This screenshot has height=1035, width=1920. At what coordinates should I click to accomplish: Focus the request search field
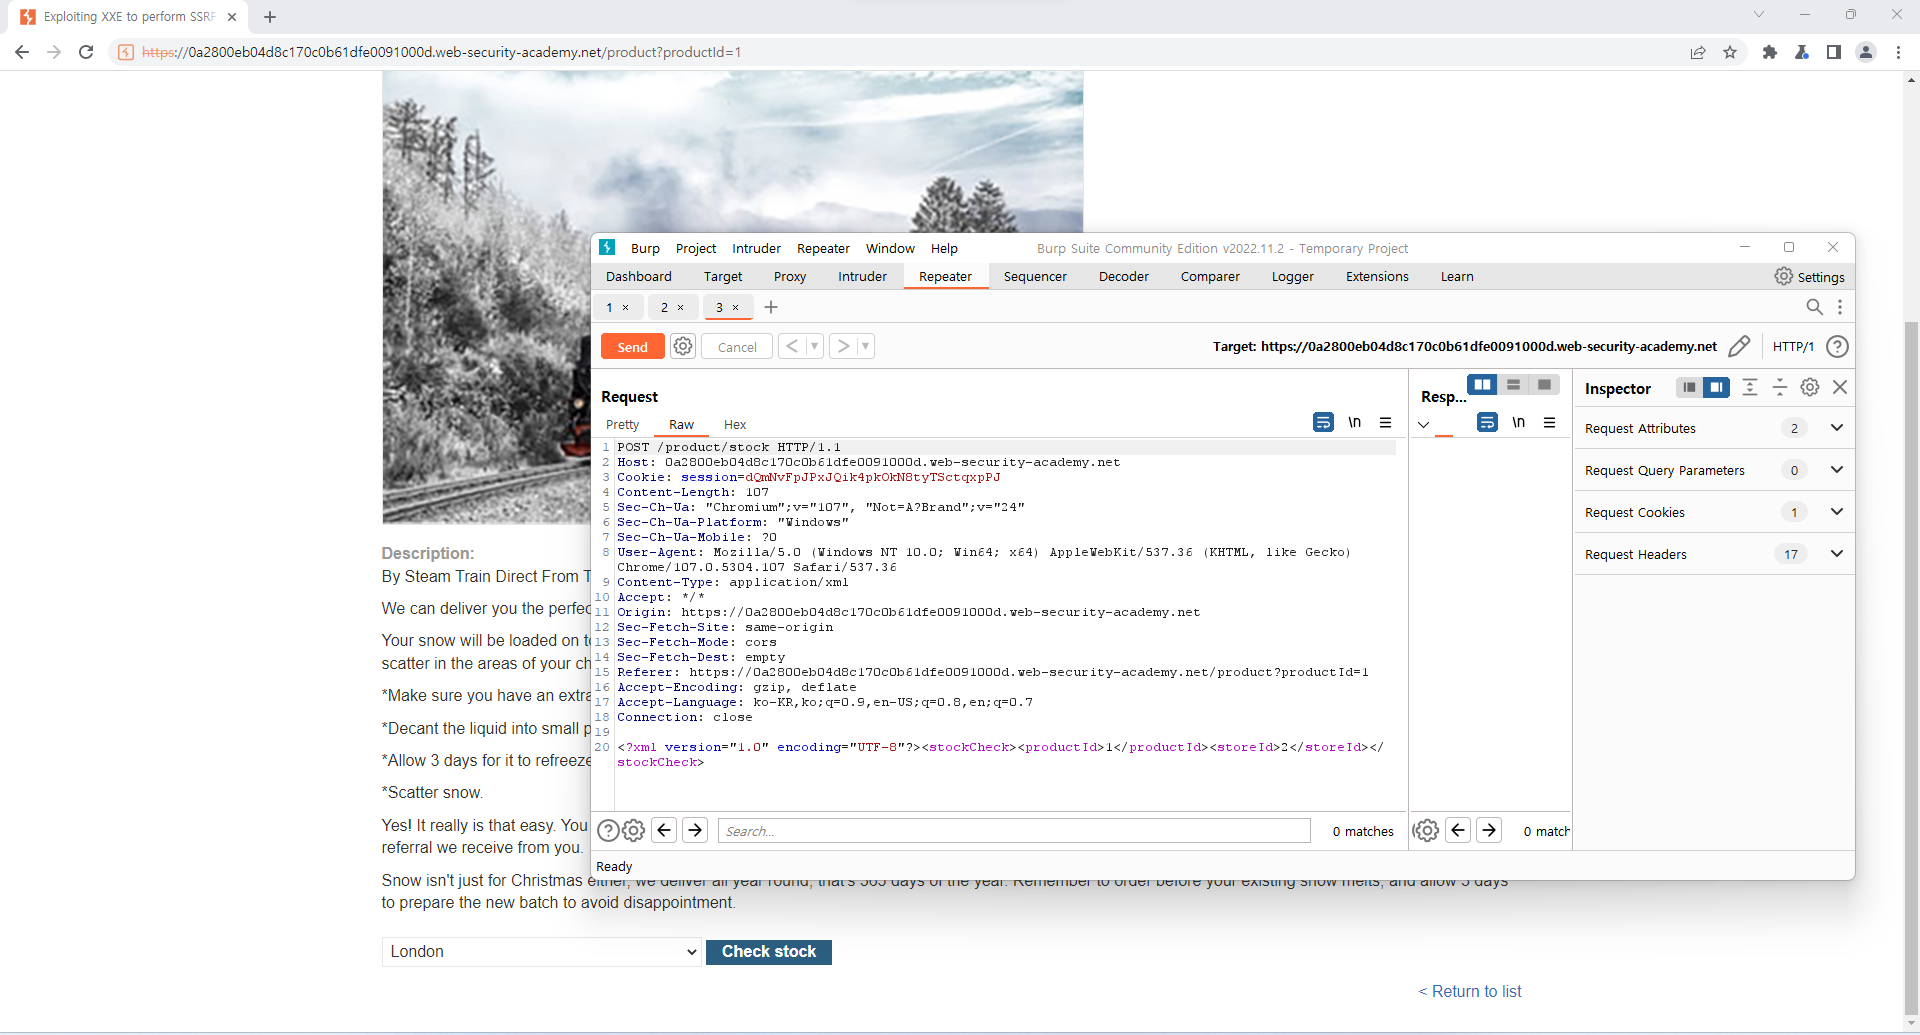click(1014, 831)
